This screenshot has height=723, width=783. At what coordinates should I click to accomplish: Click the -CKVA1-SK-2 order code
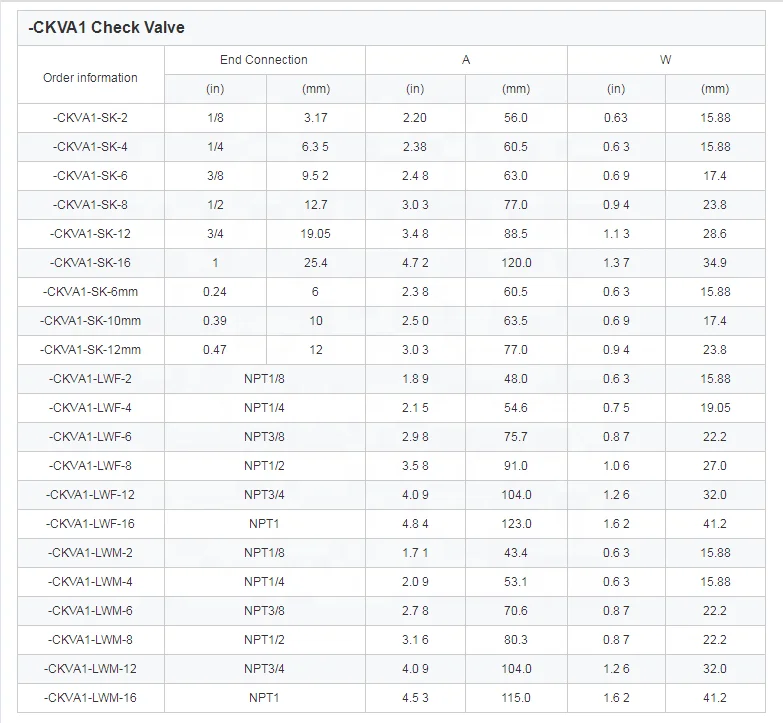(x=90, y=118)
